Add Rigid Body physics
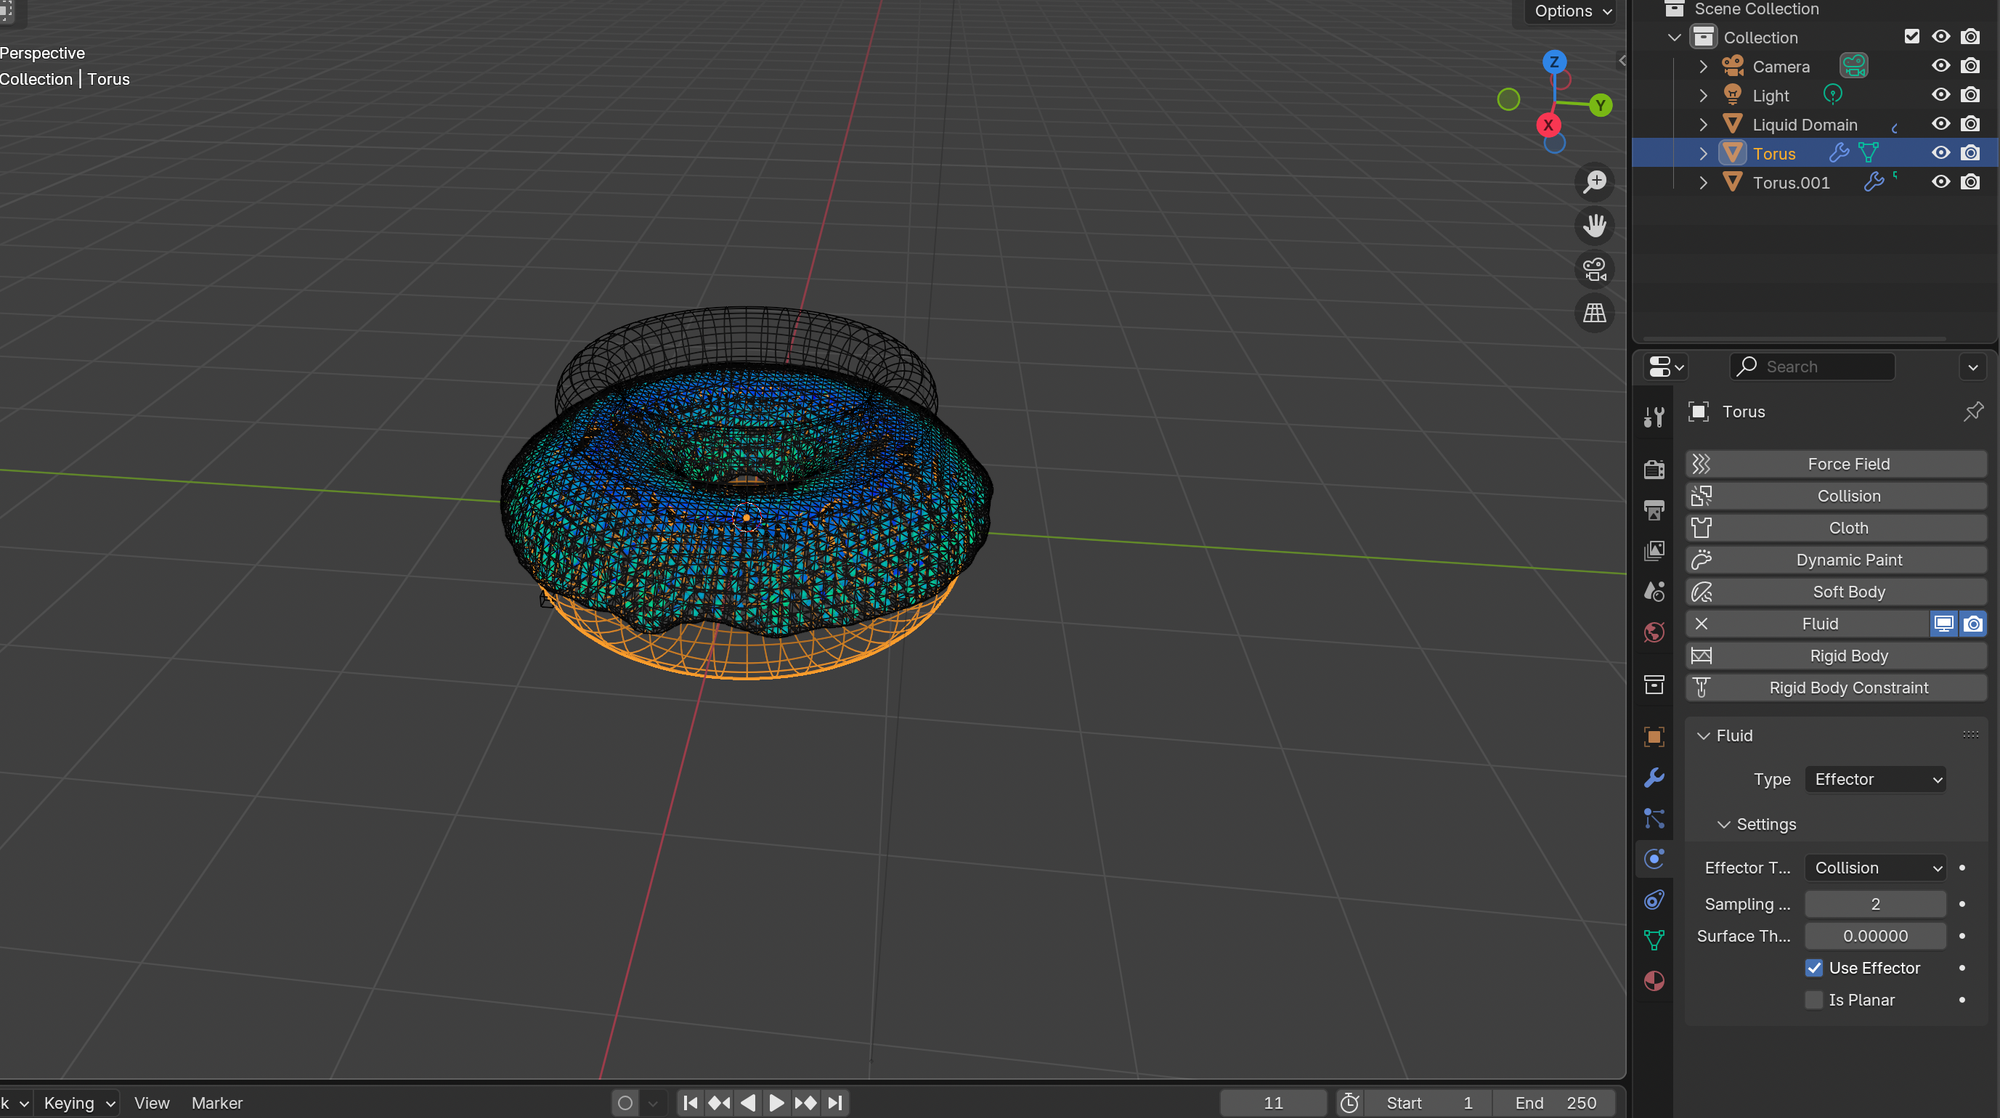 coord(1836,656)
